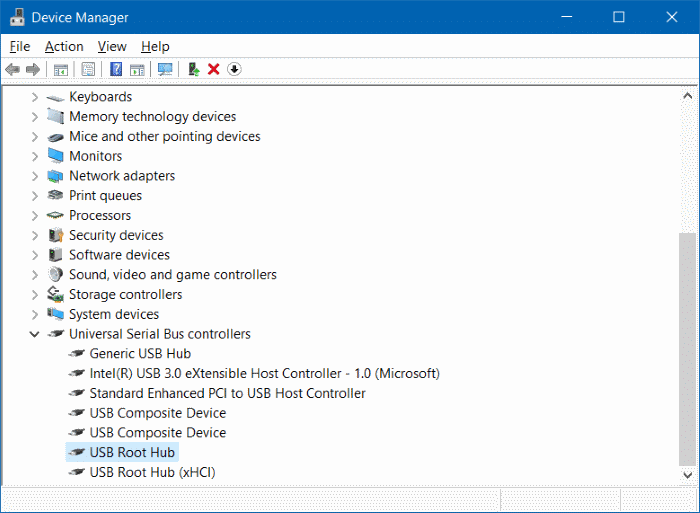Open the Help menu
Screen dimensions: 700x513
[x=155, y=46]
